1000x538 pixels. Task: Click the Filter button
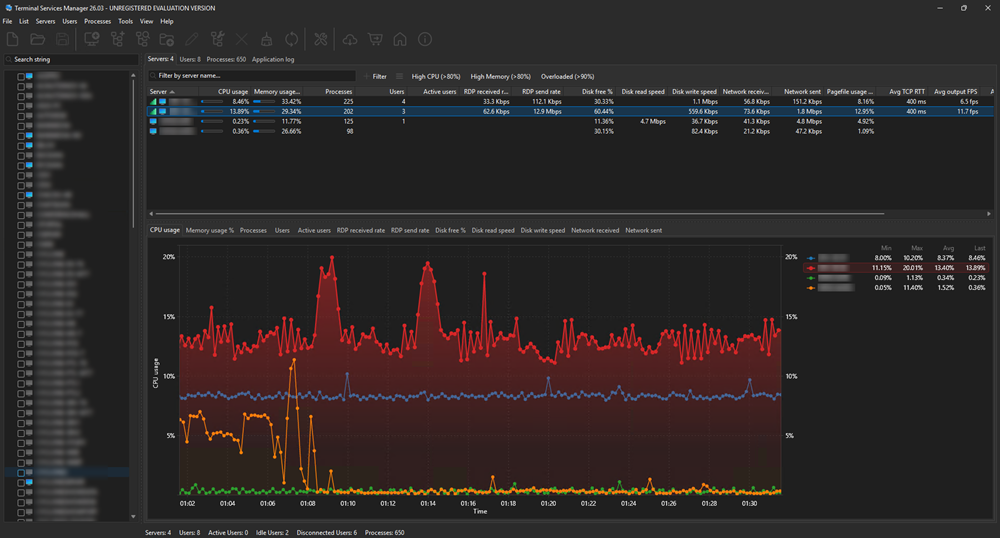point(375,76)
